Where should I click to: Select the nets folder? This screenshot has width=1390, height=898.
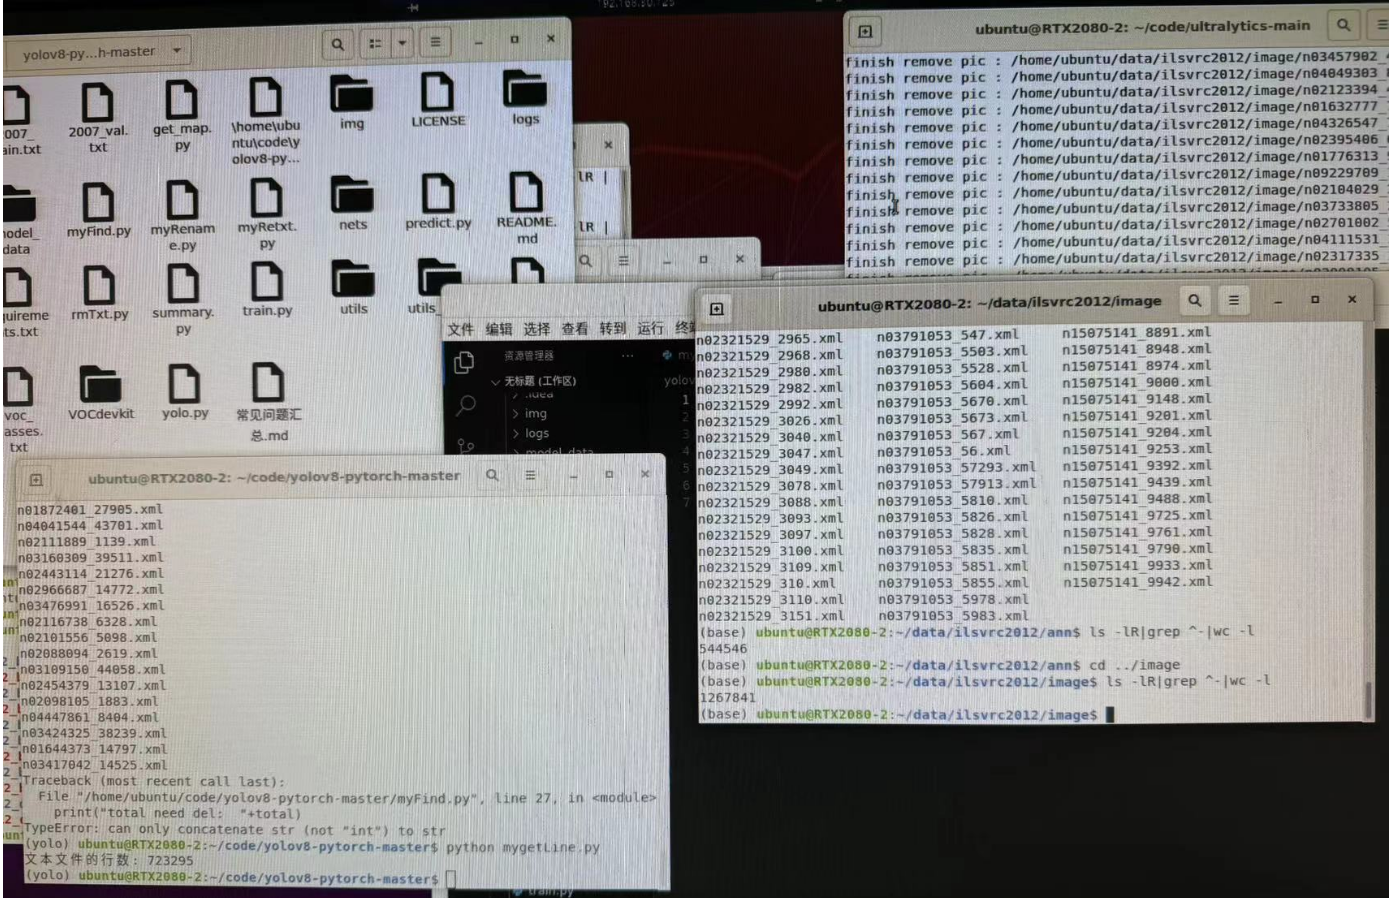(352, 204)
